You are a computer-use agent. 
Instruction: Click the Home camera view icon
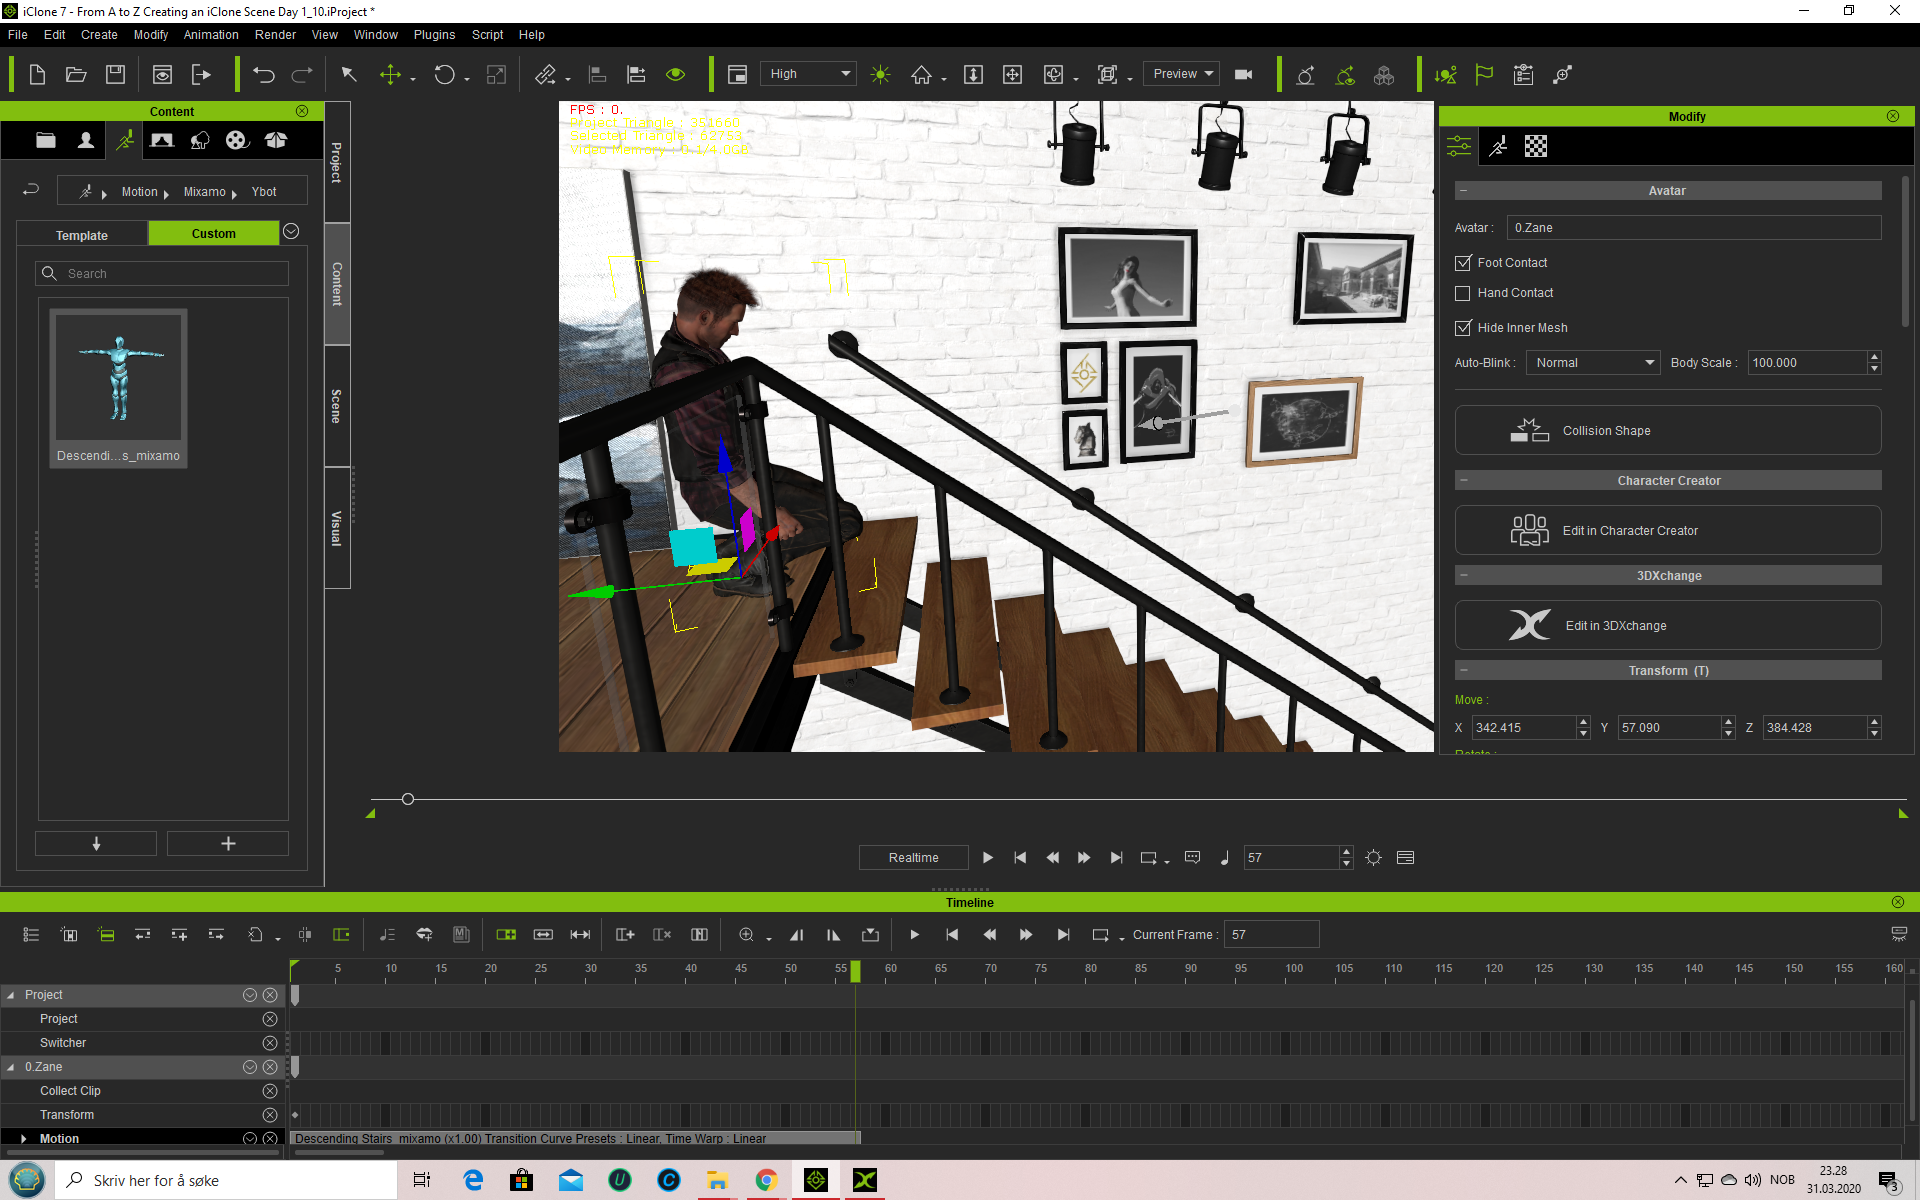(x=921, y=74)
